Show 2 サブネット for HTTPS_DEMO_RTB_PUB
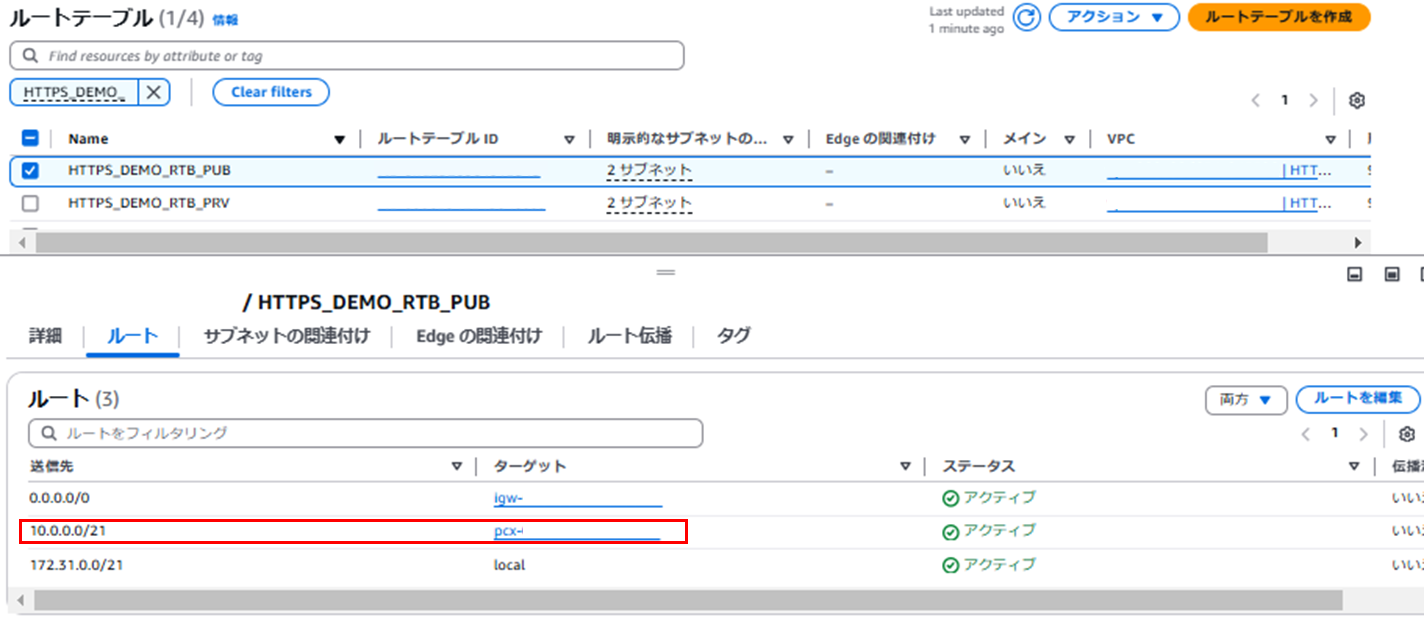The image size is (1424, 626). (649, 171)
